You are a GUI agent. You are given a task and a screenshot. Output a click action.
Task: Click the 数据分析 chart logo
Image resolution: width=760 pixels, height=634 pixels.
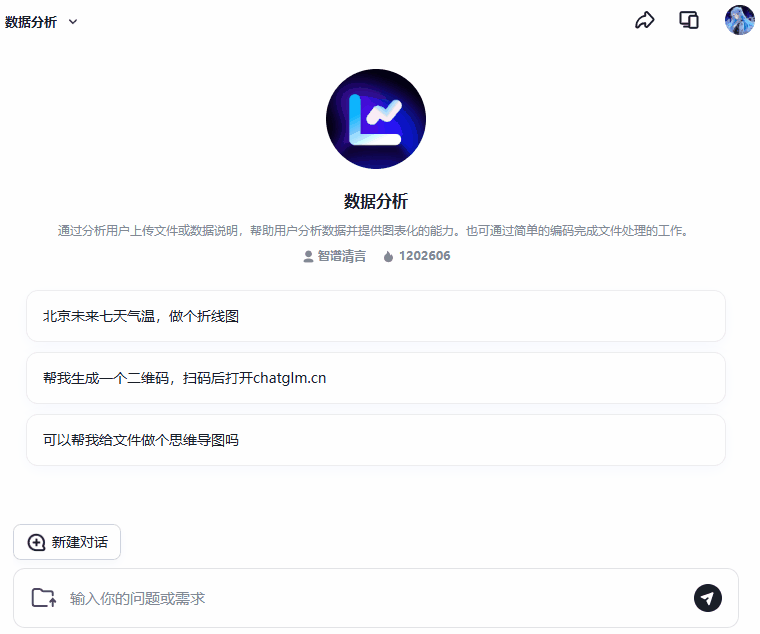(x=376, y=119)
